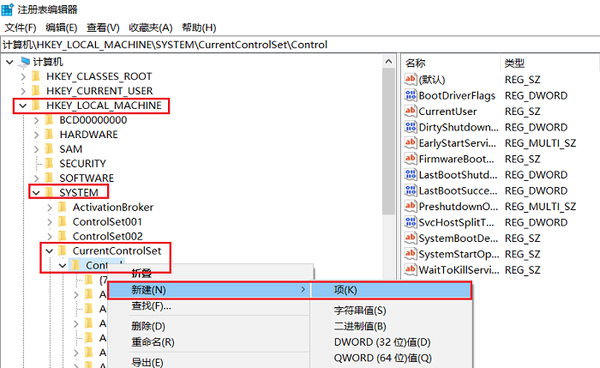The width and height of the screenshot is (600, 368).
Task: Expand the ControlSet001 arrow
Action: 50,222
